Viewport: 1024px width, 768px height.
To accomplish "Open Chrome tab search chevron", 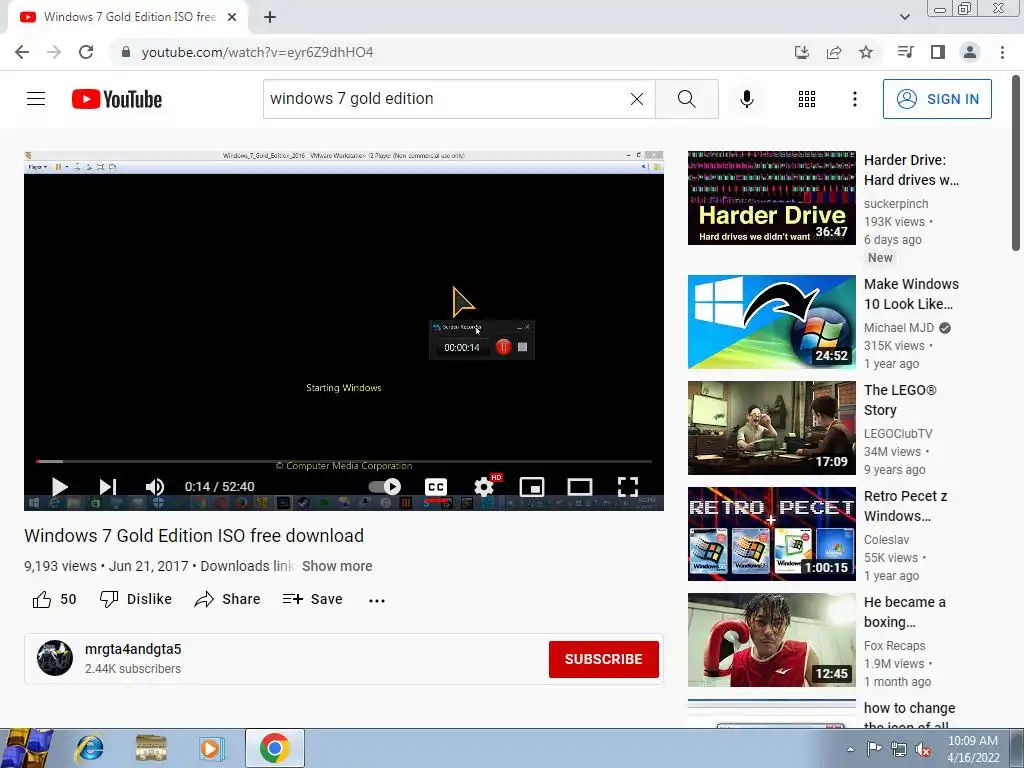I will pos(905,17).
